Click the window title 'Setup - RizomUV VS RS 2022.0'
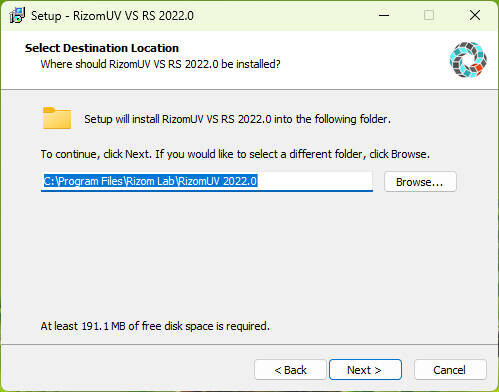Viewport: 499px width, 392px height. point(112,16)
